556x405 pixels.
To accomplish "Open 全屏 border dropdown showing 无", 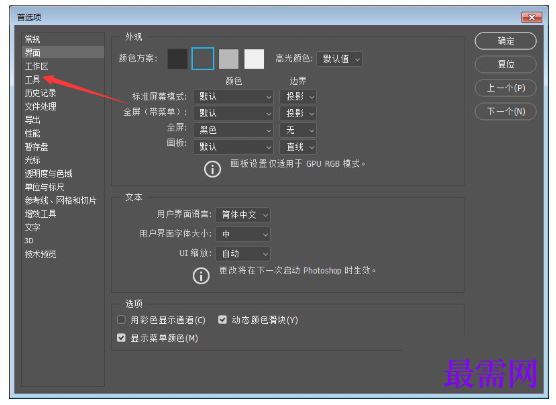I will pyautogui.click(x=298, y=130).
